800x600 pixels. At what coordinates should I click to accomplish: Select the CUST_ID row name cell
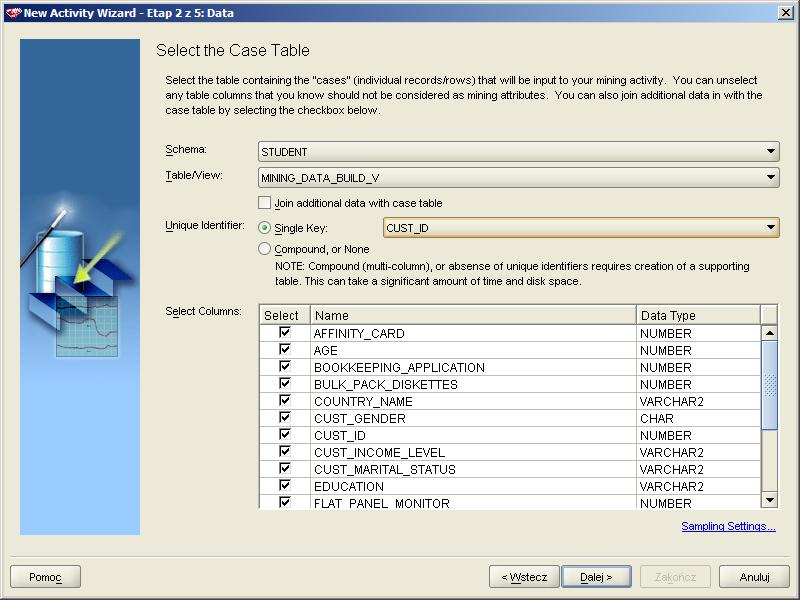pyautogui.click(x=473, y=435)
